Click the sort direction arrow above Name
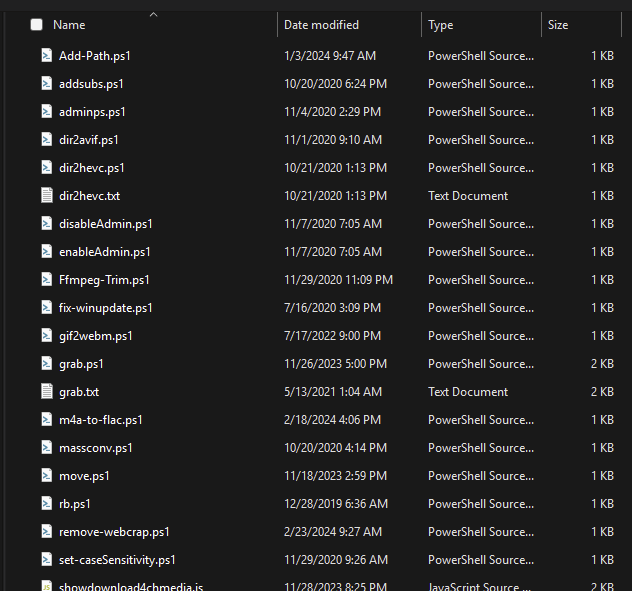The height and width of the screenshot is (591, 632). [154, 15]
